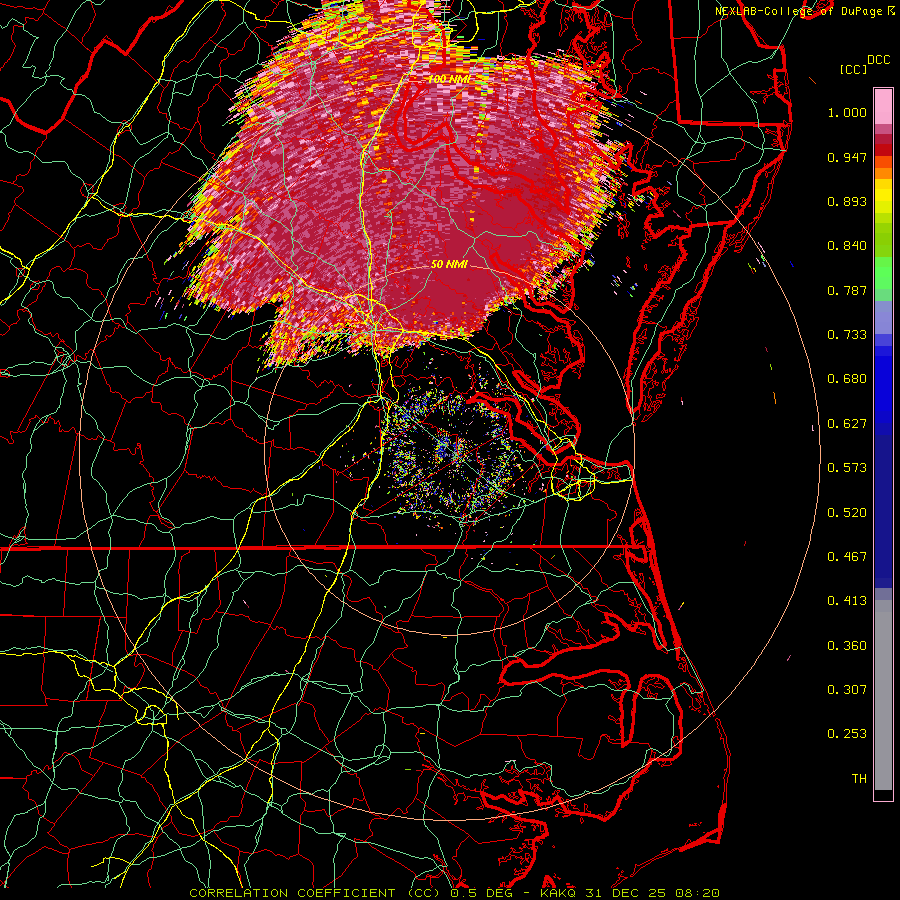Click the 100 NMI range ring label
The height and width of the screenshot is (900, 900).
(x=449, y=79)
